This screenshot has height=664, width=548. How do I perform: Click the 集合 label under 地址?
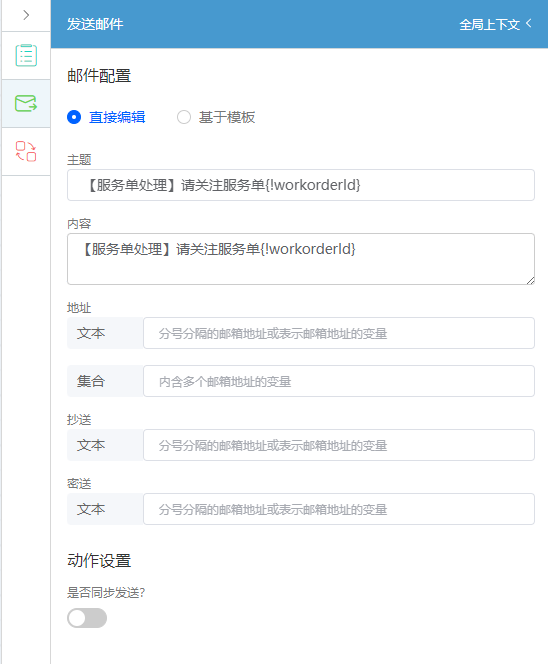pos(91,381)
